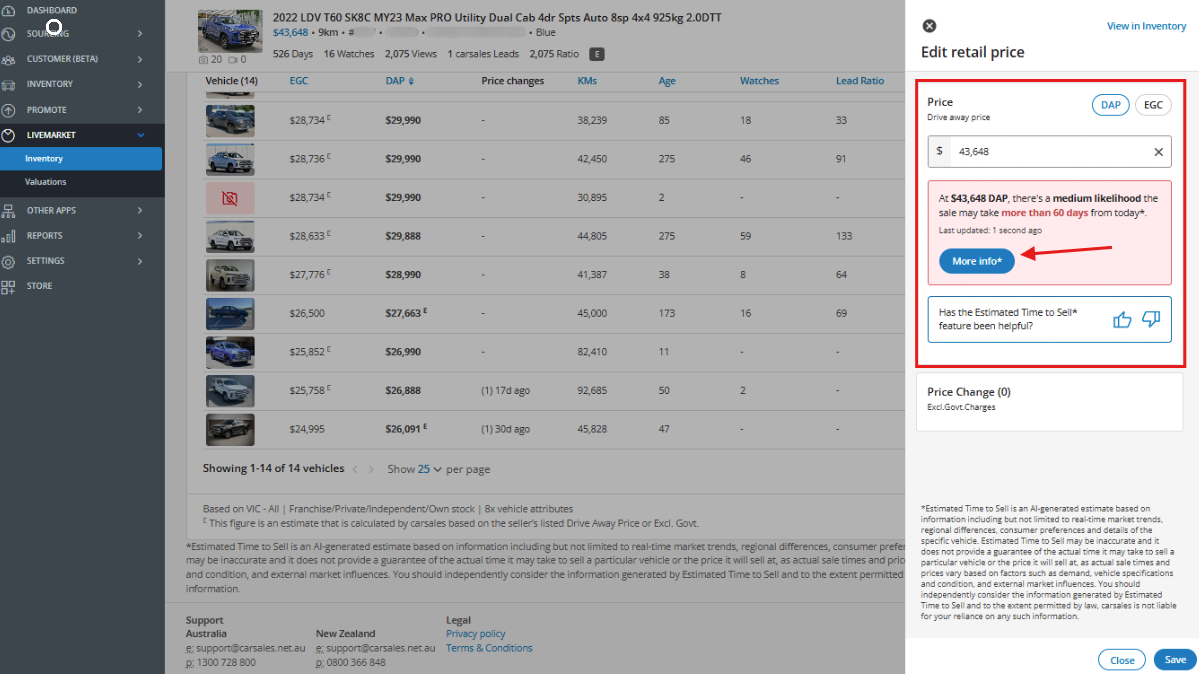
Task: Open the View in Inventory link
Action: tap(1146, 26)
